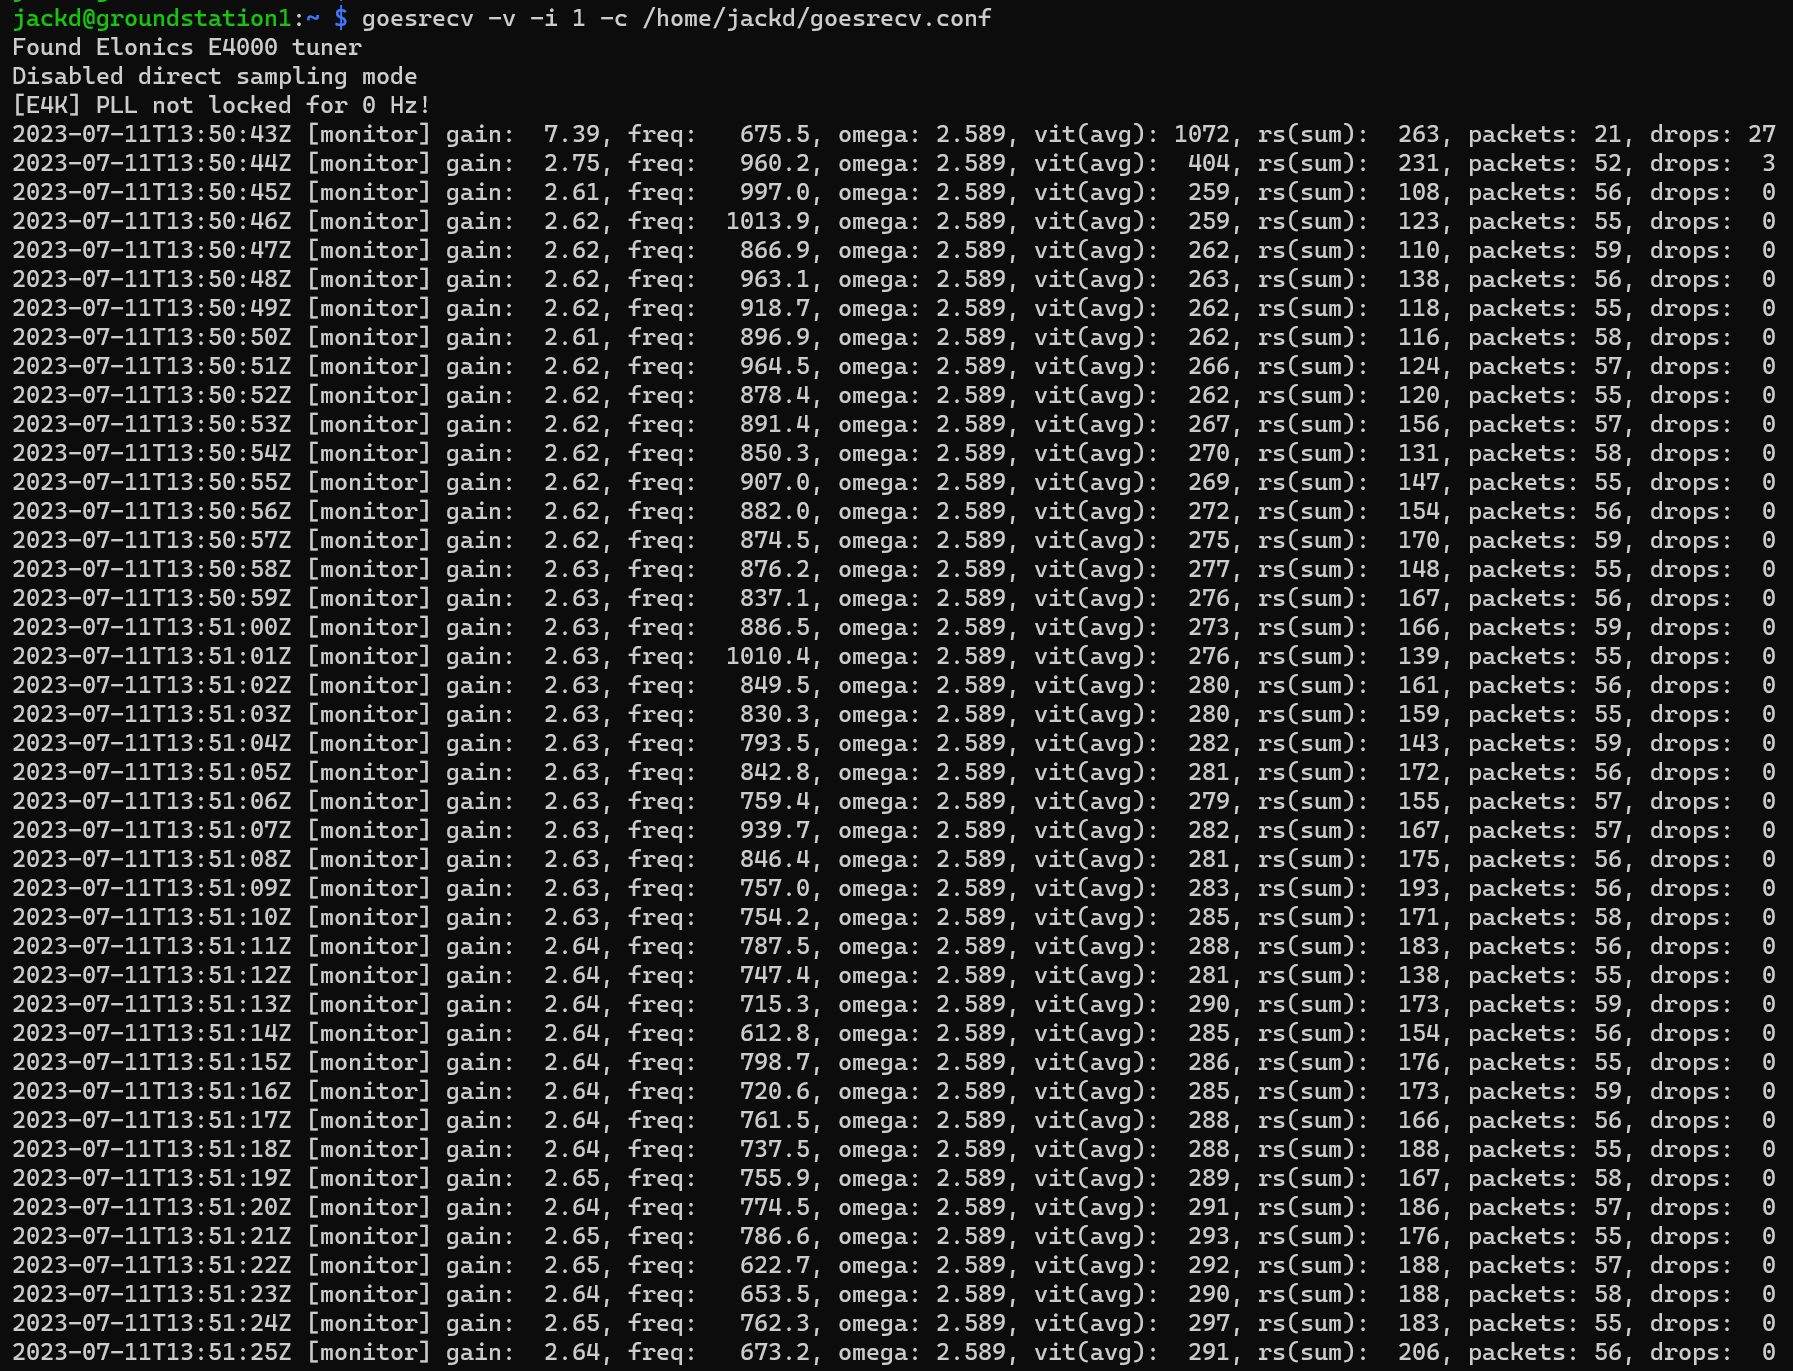Click timestamp 2023-07-11T13:50:50Z

[152, 337]
